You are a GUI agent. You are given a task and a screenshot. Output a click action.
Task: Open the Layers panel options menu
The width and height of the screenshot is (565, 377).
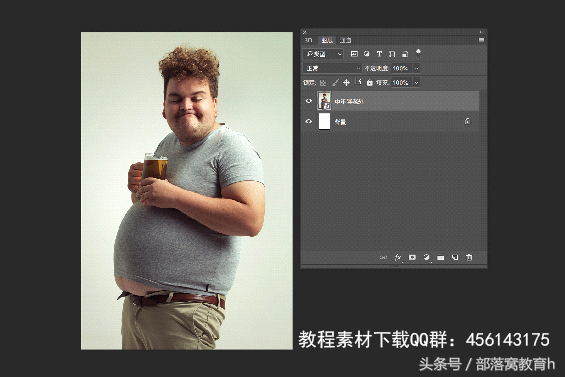tap(481, 40)
